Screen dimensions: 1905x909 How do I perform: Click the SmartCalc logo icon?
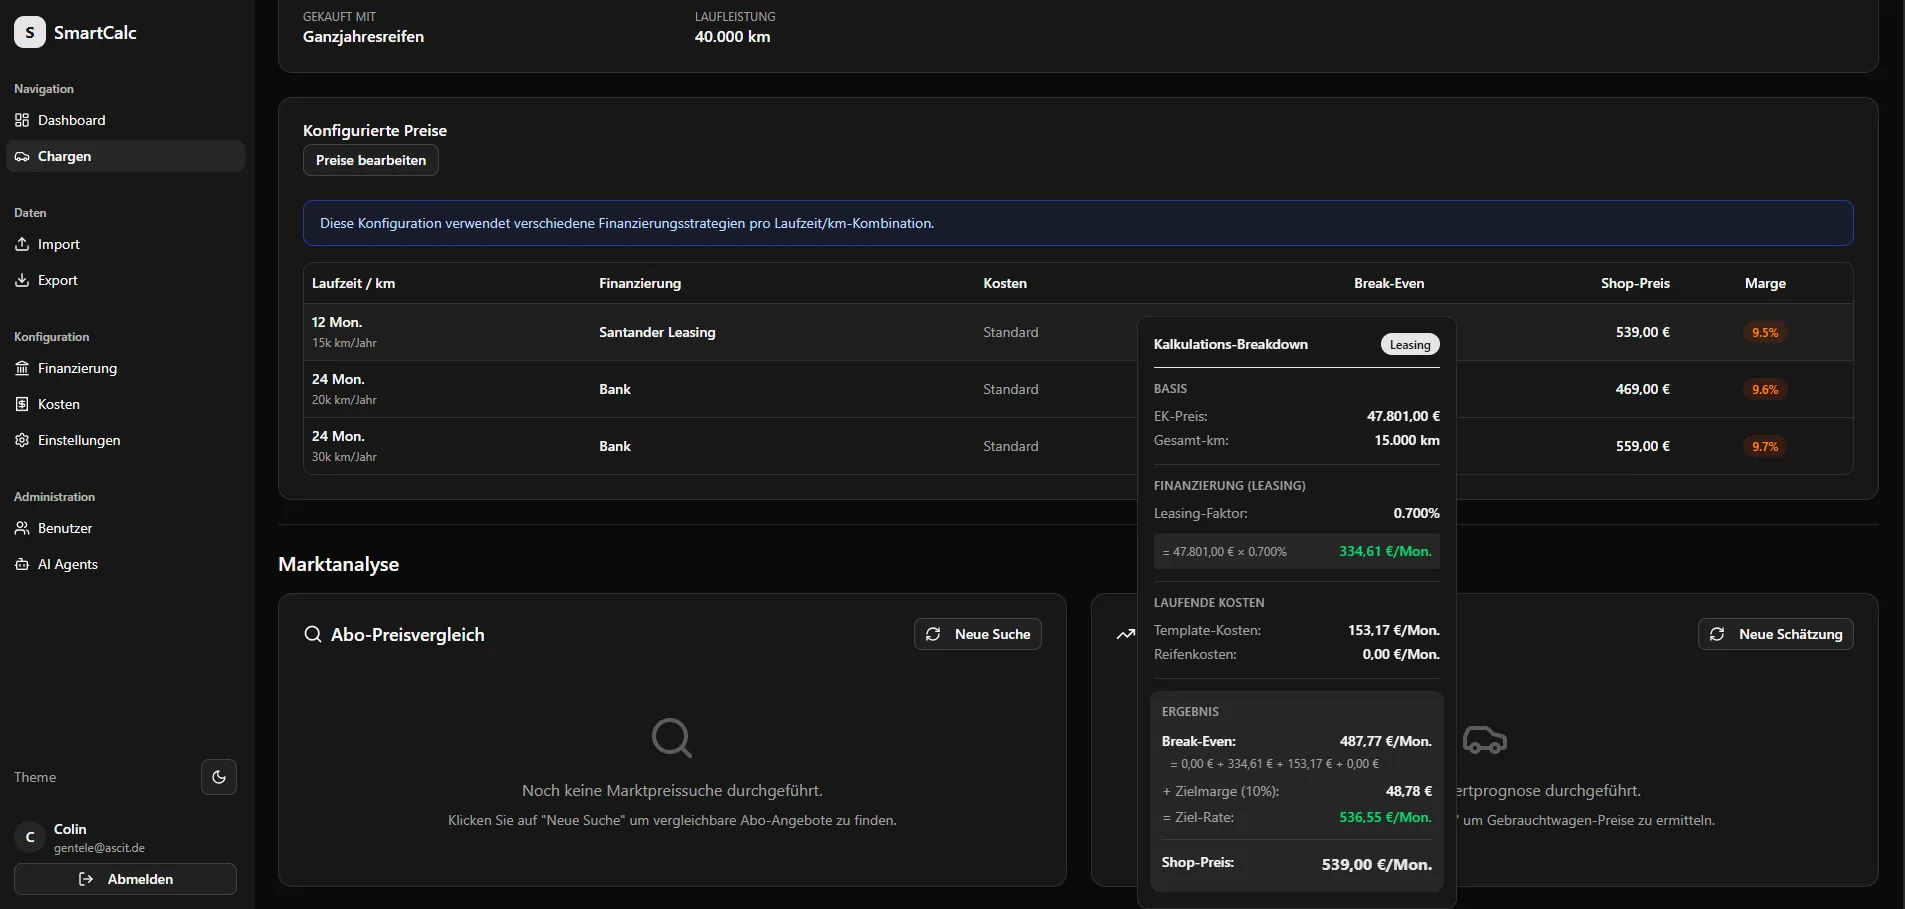pyautogui.click(x=30, y=33)
